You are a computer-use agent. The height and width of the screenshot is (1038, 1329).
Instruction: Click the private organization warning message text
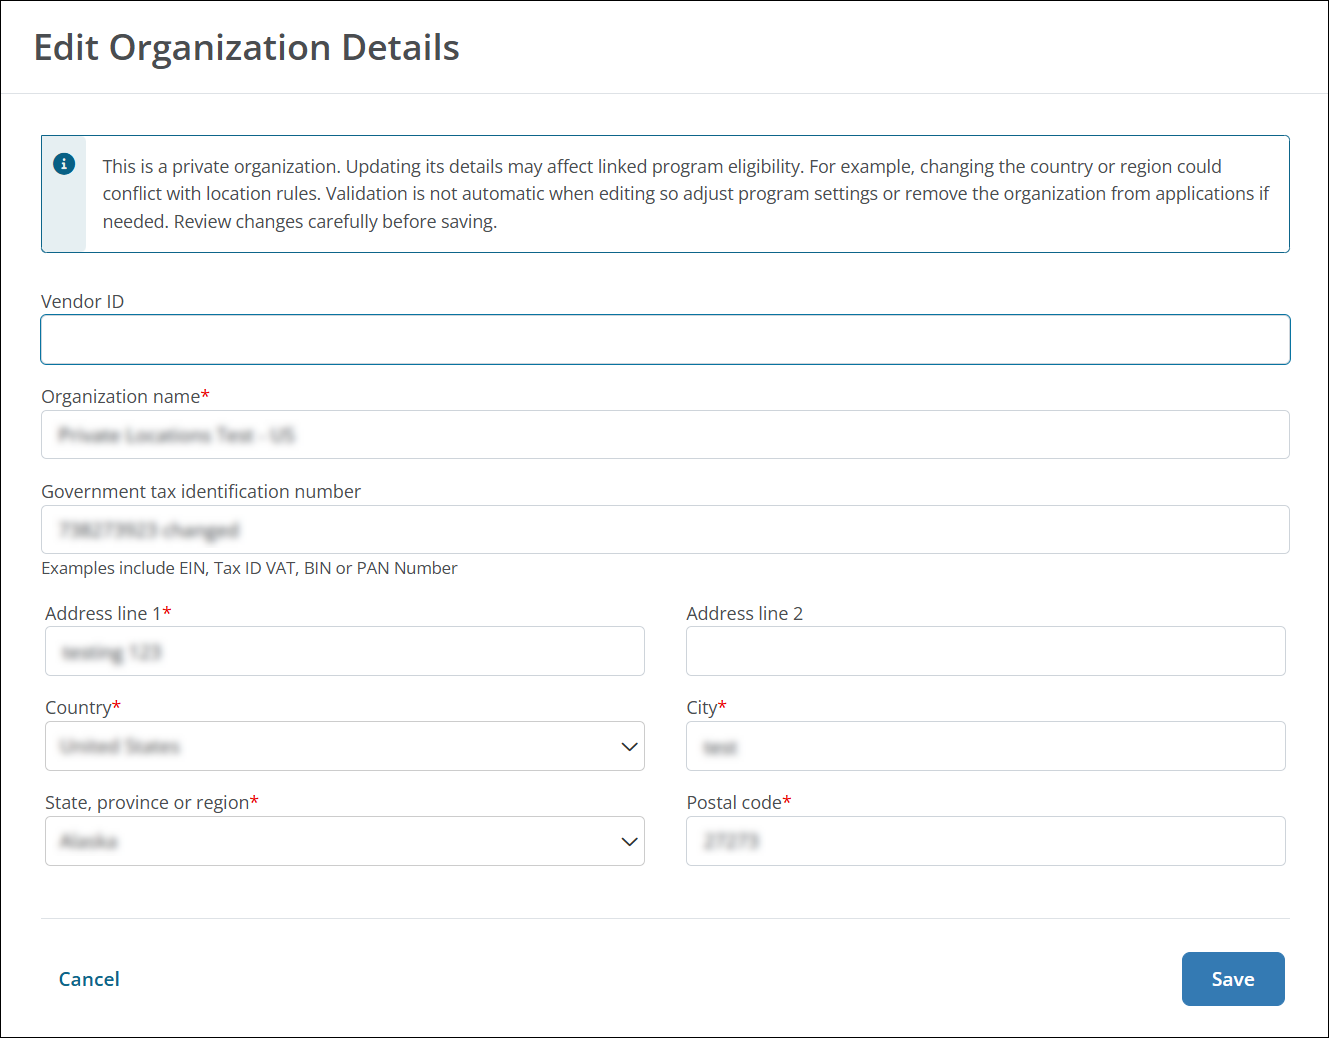(x=685, y=193)
